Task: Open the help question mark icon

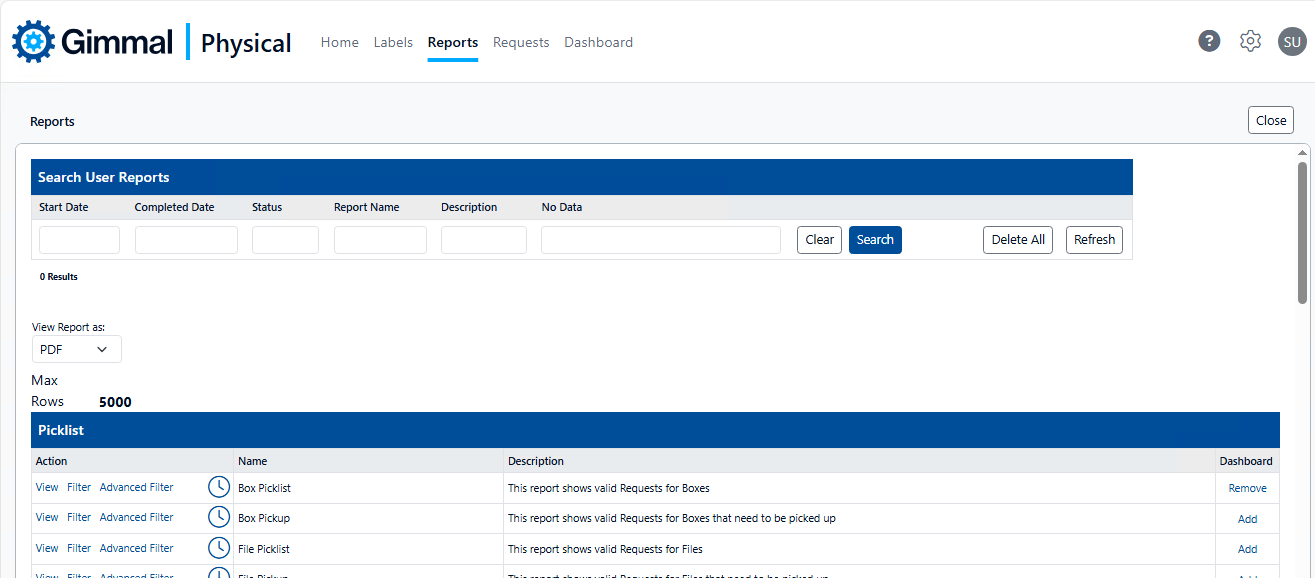Action: [1209, 41]
